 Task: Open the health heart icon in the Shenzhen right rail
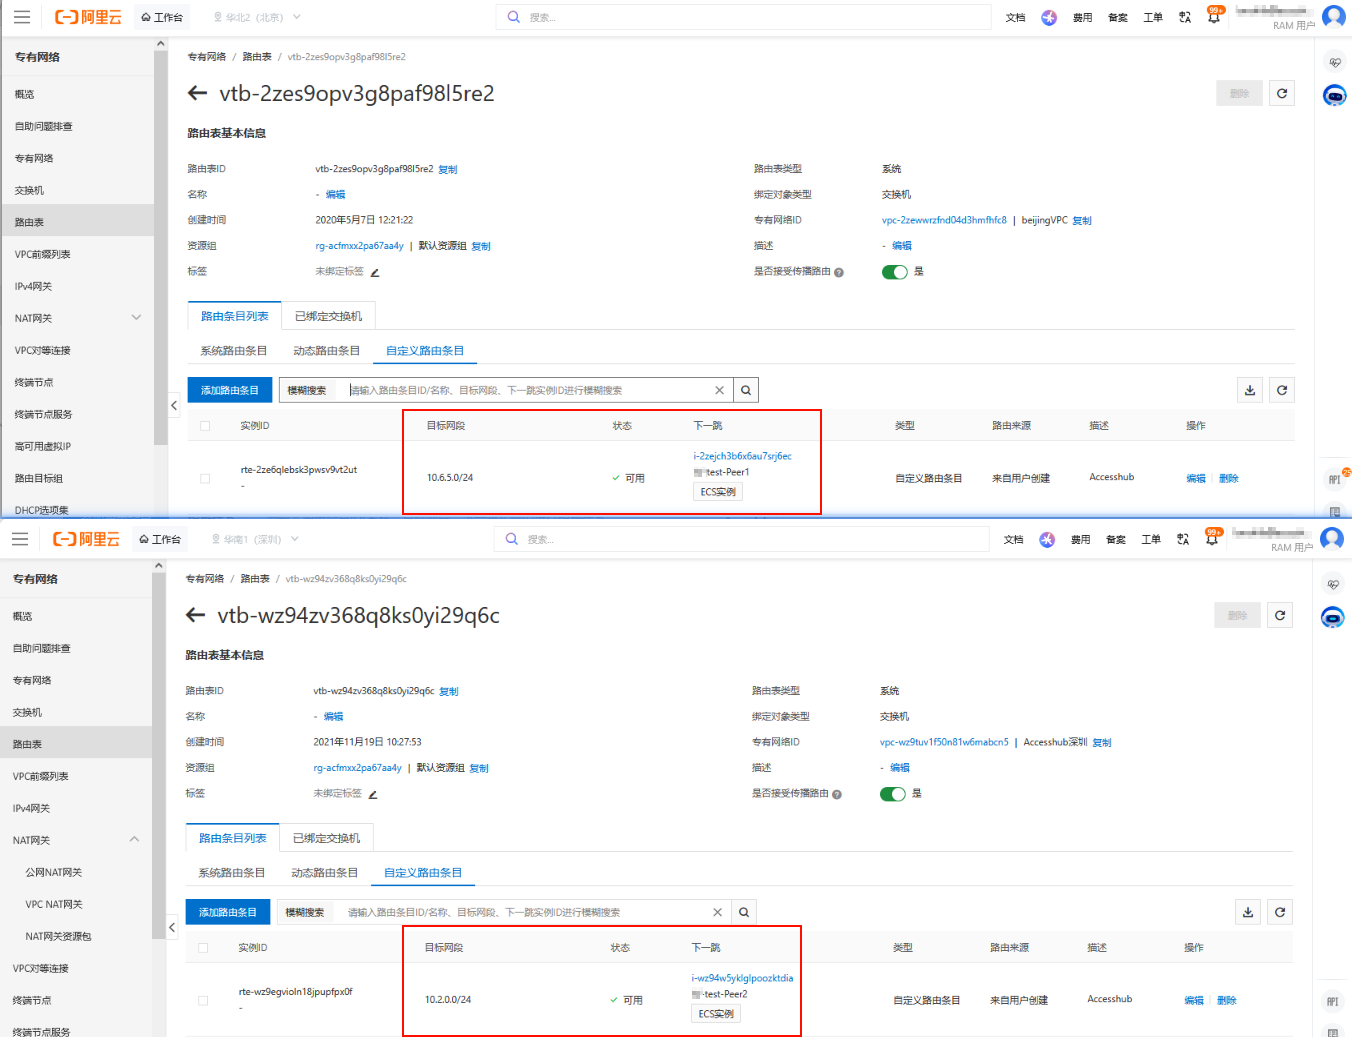(x=1332, y=584)
